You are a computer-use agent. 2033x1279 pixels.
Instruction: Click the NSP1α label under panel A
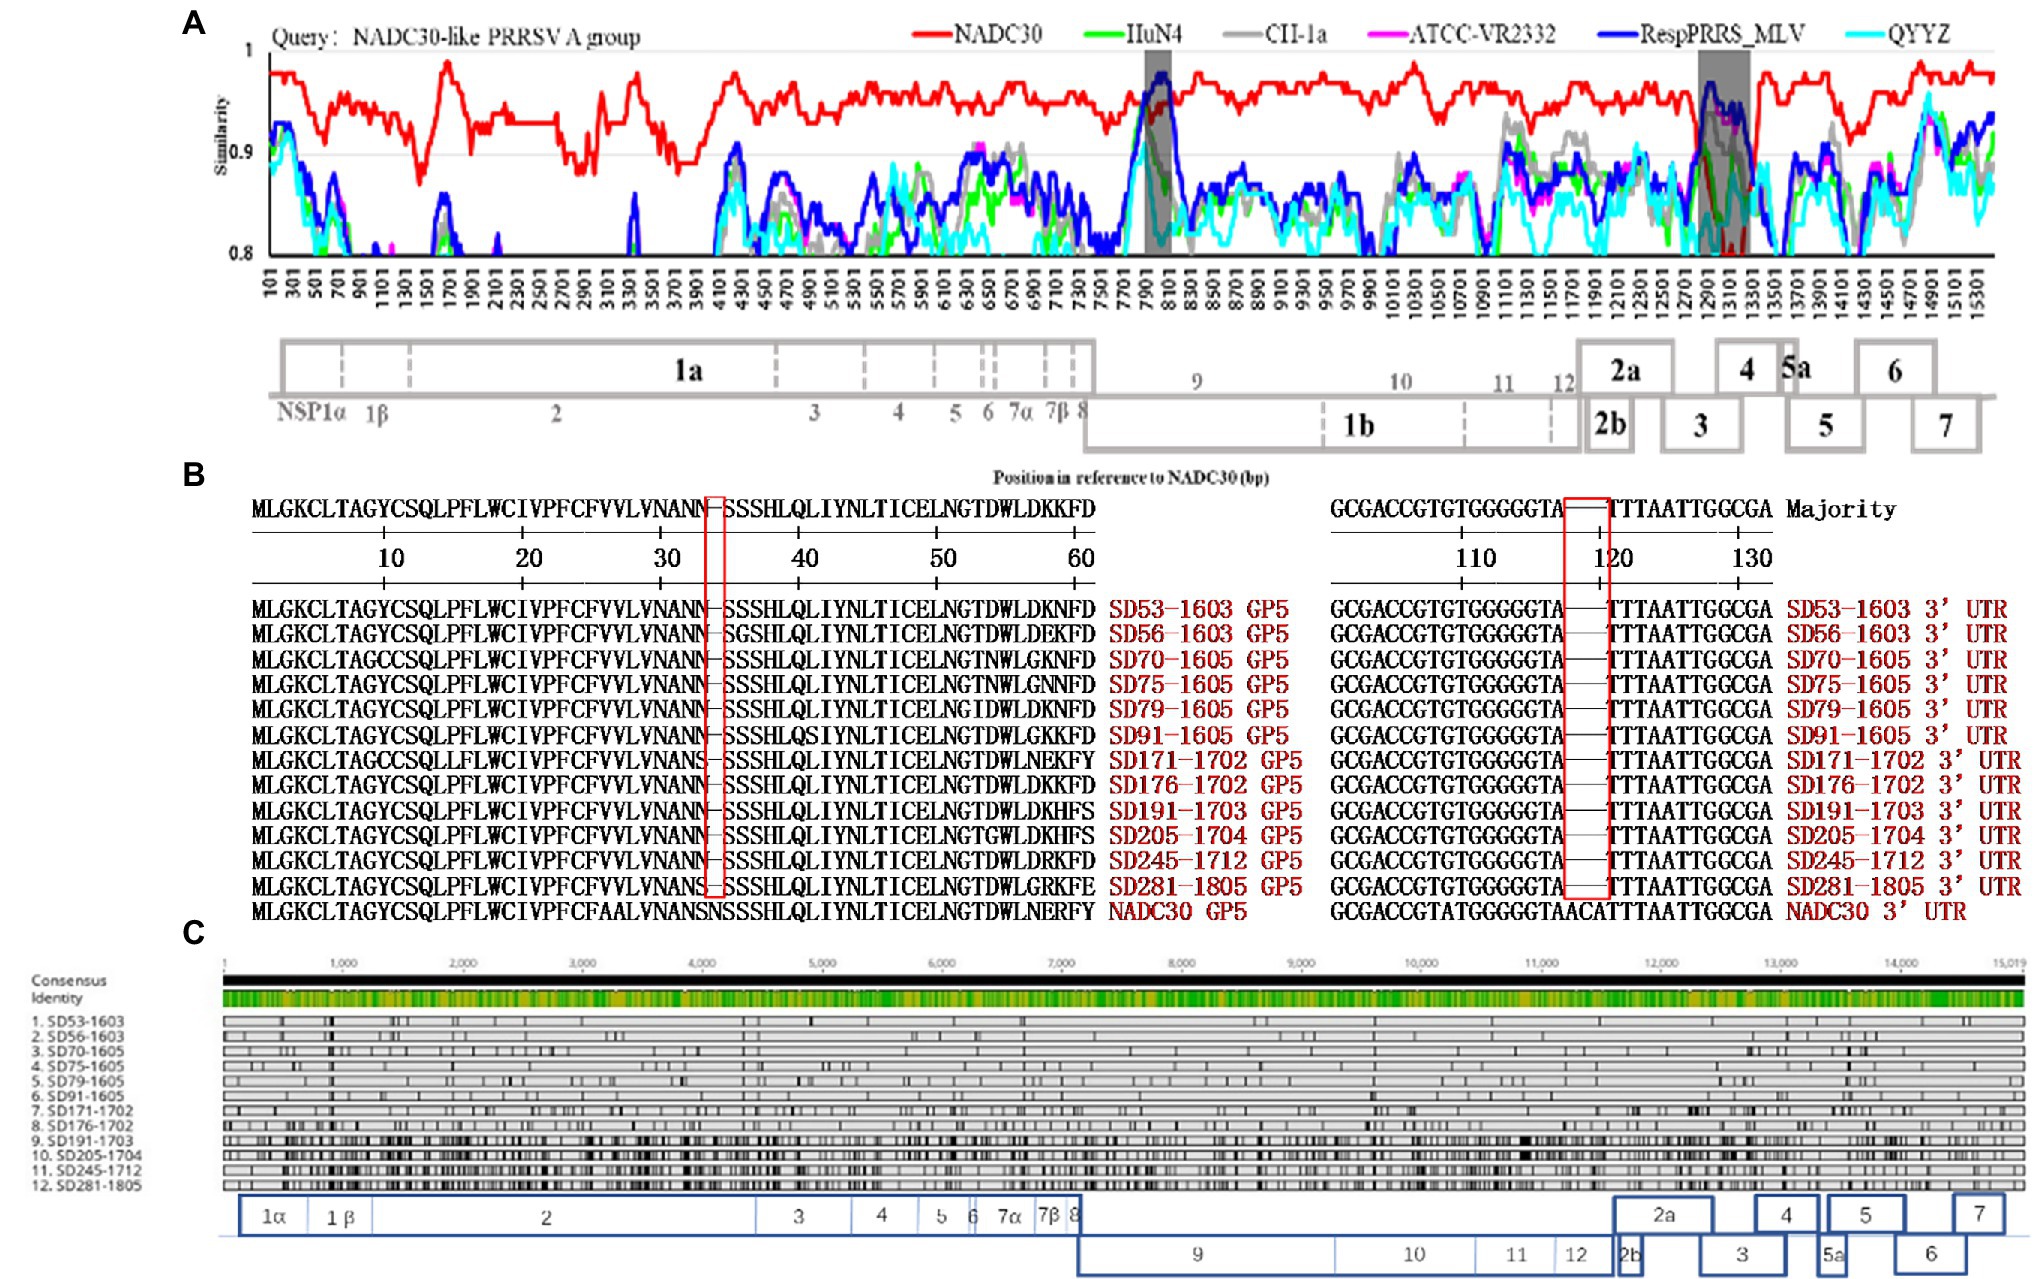tap(311, 411)
